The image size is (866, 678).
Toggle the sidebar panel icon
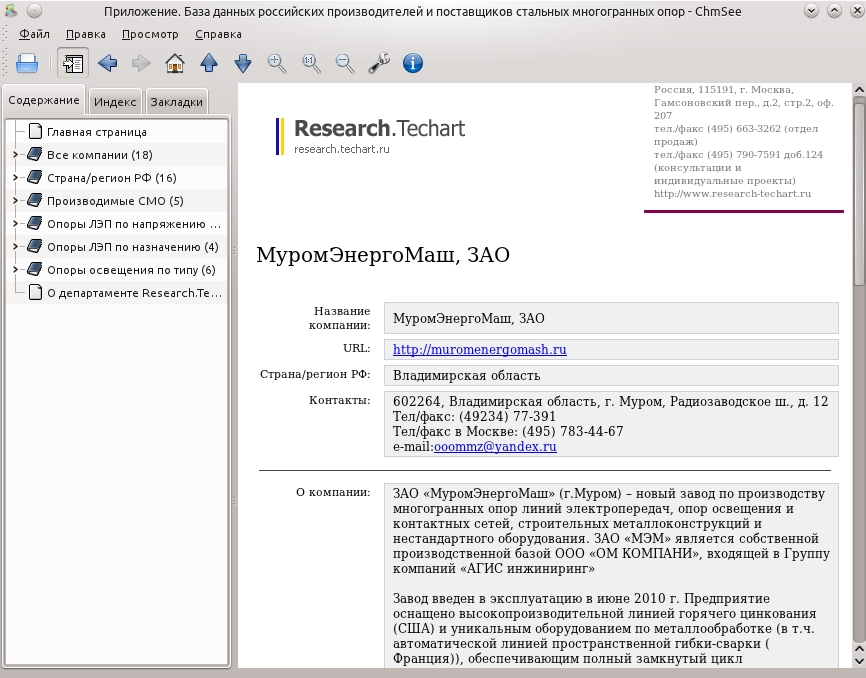click(x=73, y=63)
